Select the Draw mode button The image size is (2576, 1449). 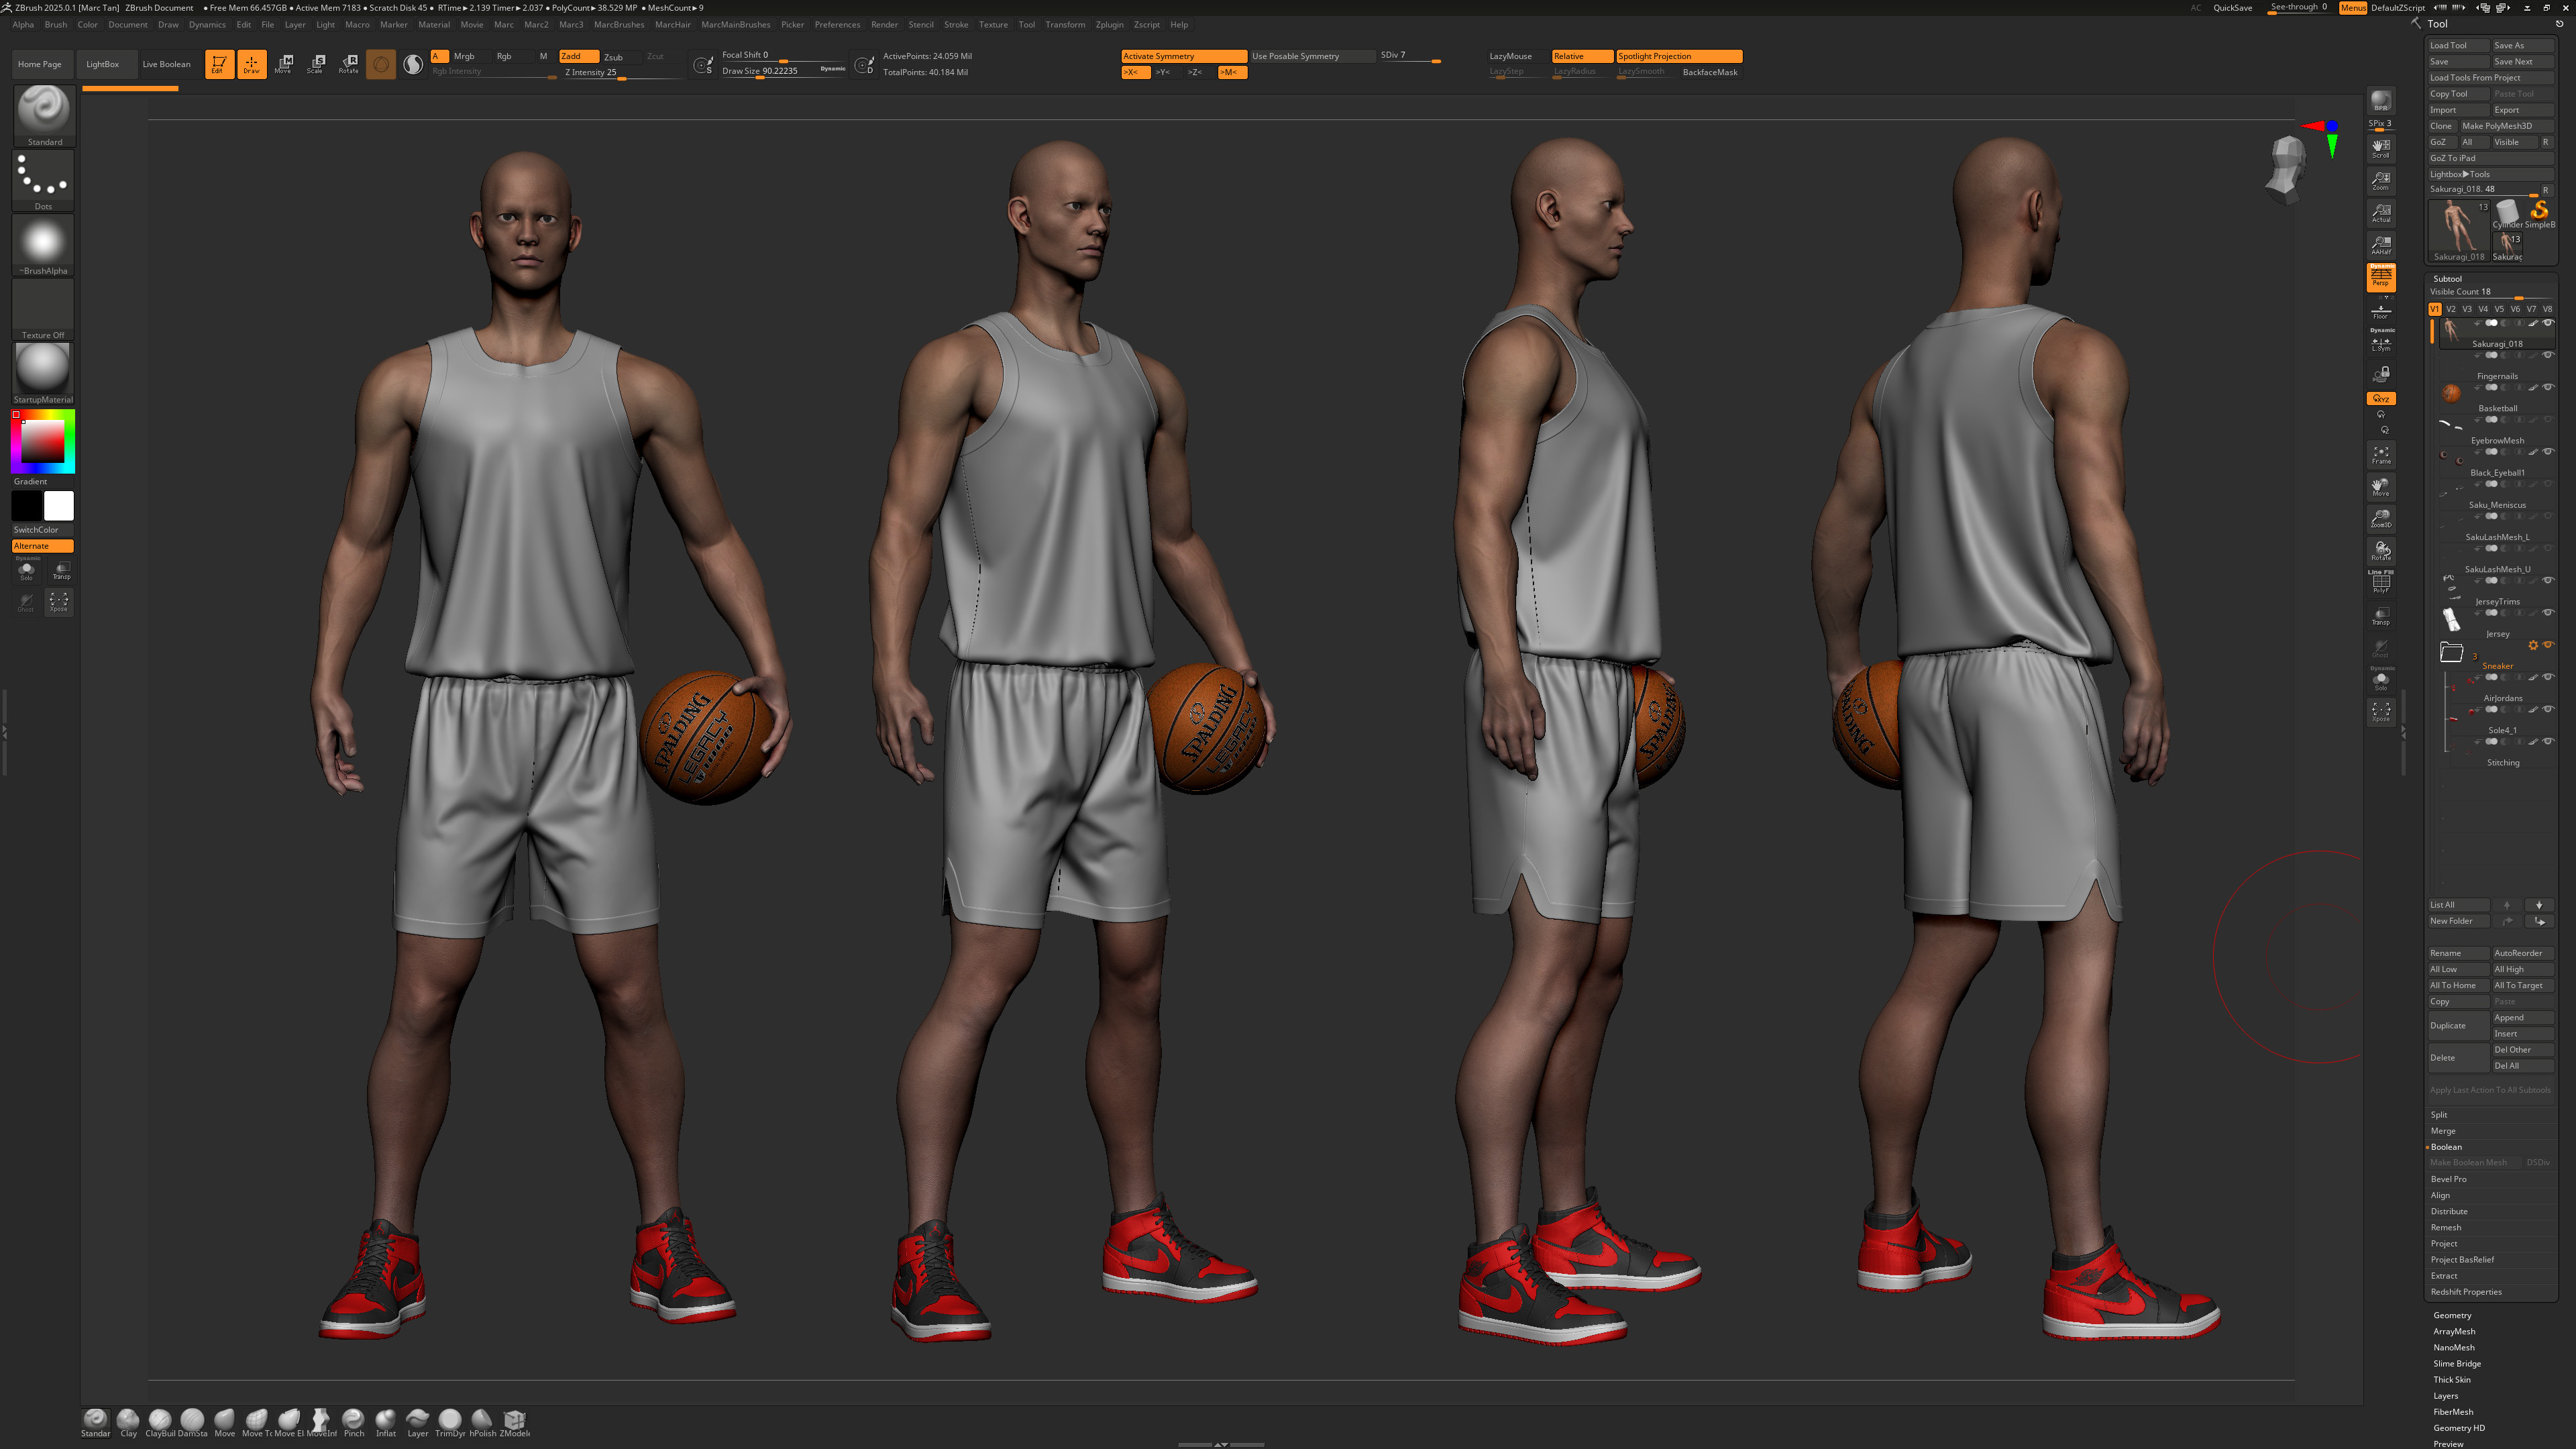[252, 64]
